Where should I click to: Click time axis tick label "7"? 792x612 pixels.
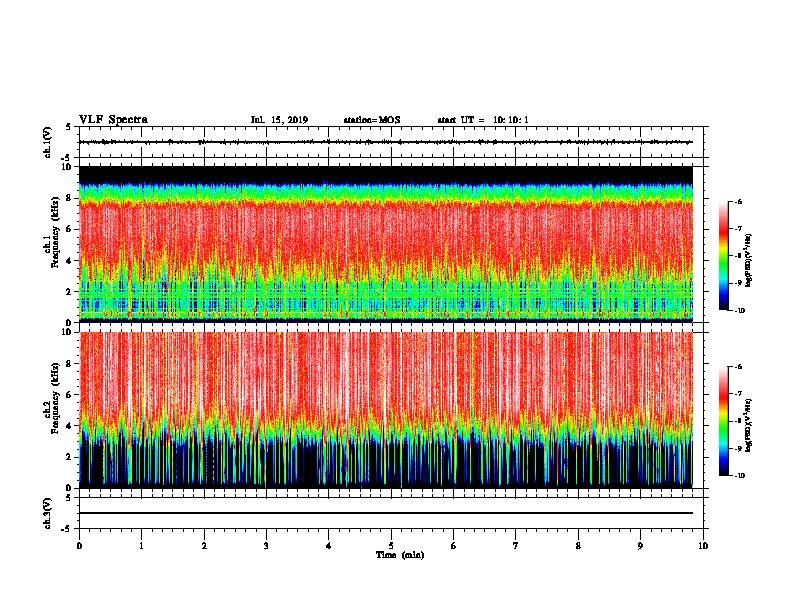pos(516,546)
